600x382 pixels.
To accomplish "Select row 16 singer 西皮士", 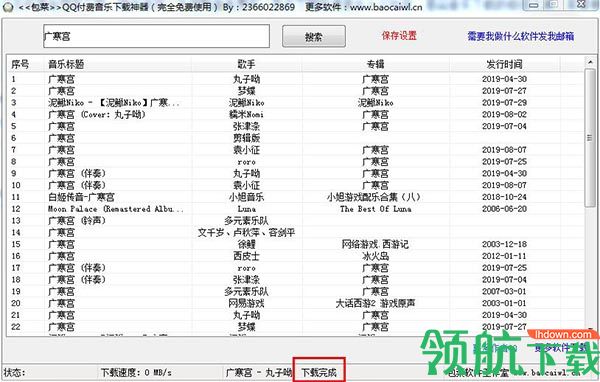I will click(x=246, y=256).
